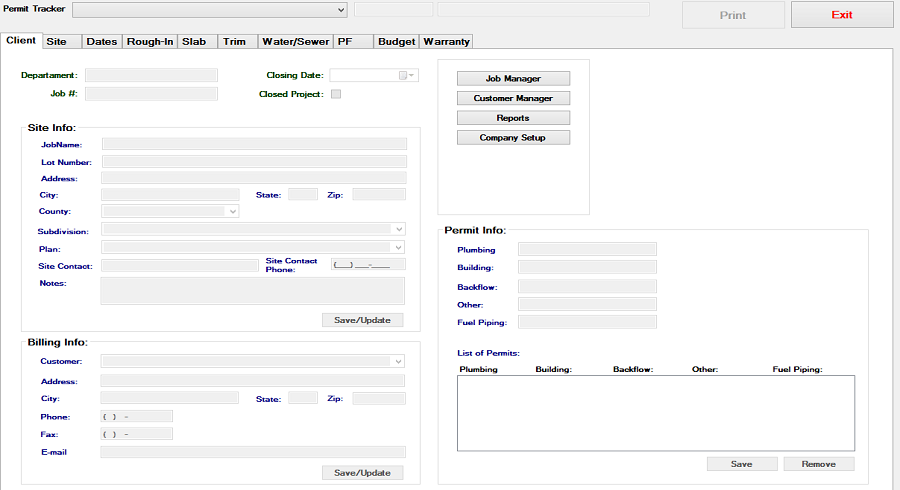
Task: Click the Job Manager button
Action: point(513,79)
